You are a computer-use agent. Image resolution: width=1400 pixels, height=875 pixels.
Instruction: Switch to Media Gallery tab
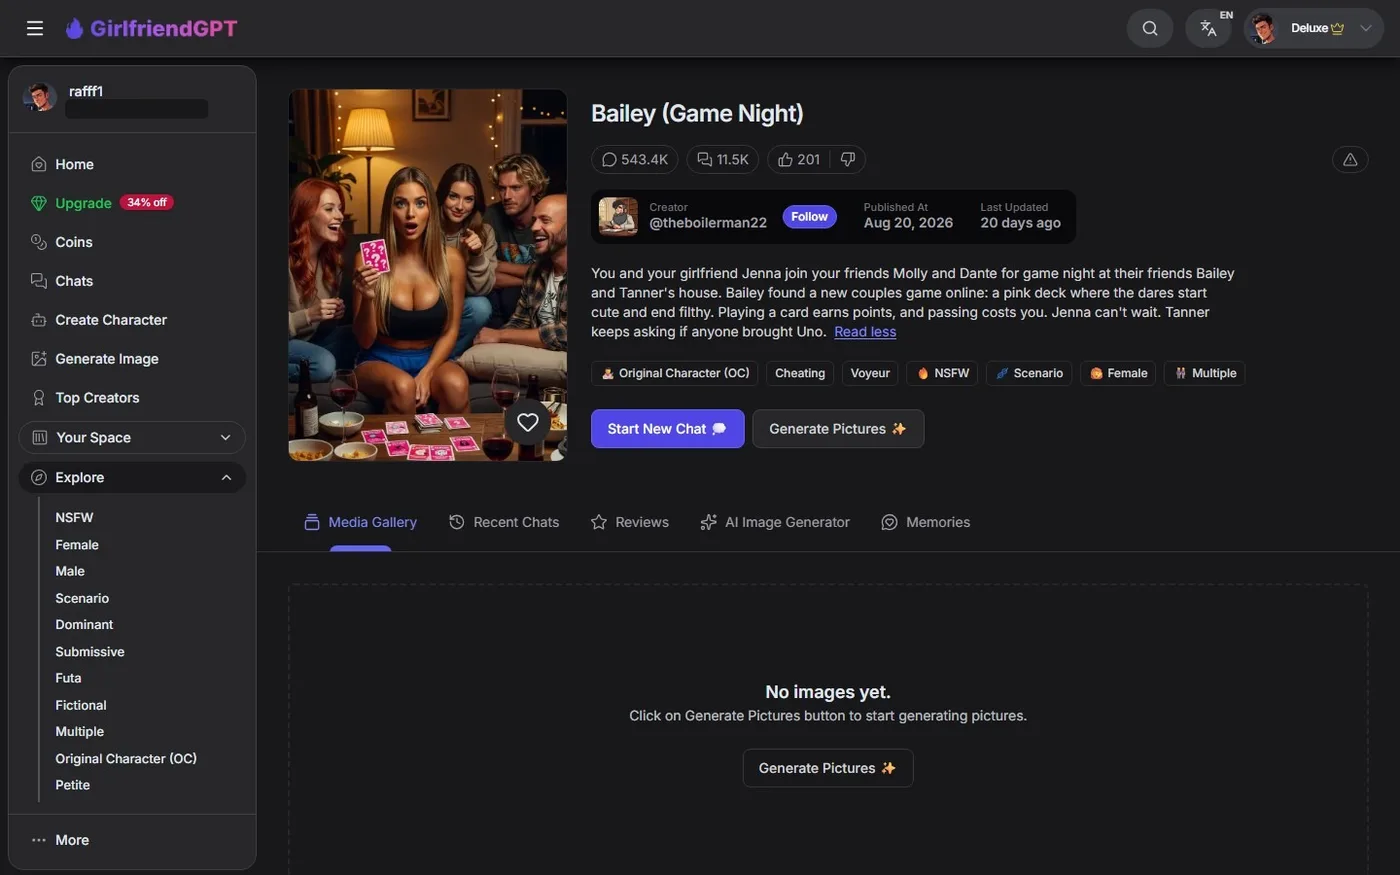pyautogui.click(x=361, y=522)
